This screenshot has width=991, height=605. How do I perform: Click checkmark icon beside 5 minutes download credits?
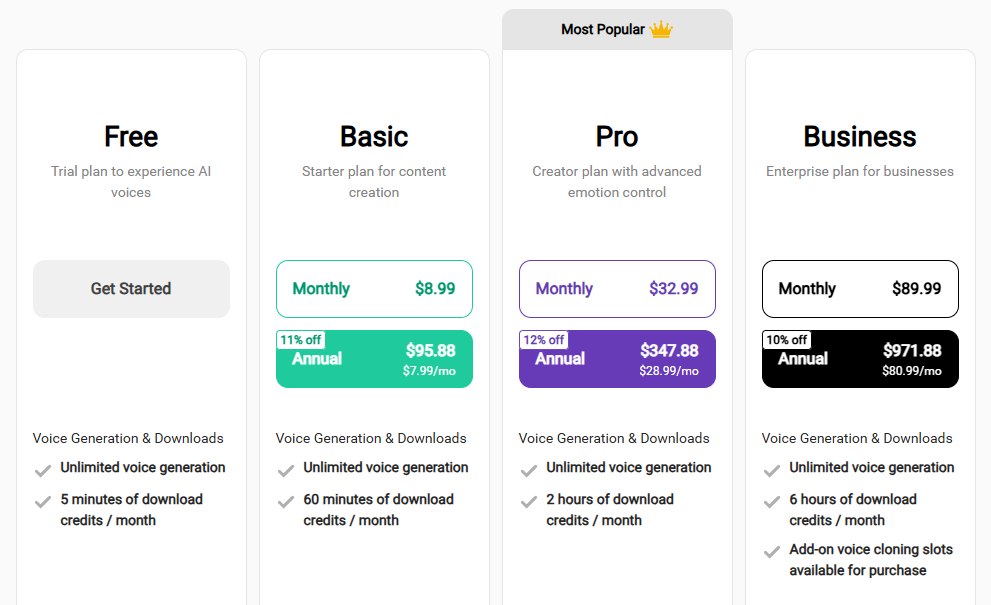[43, 502]
